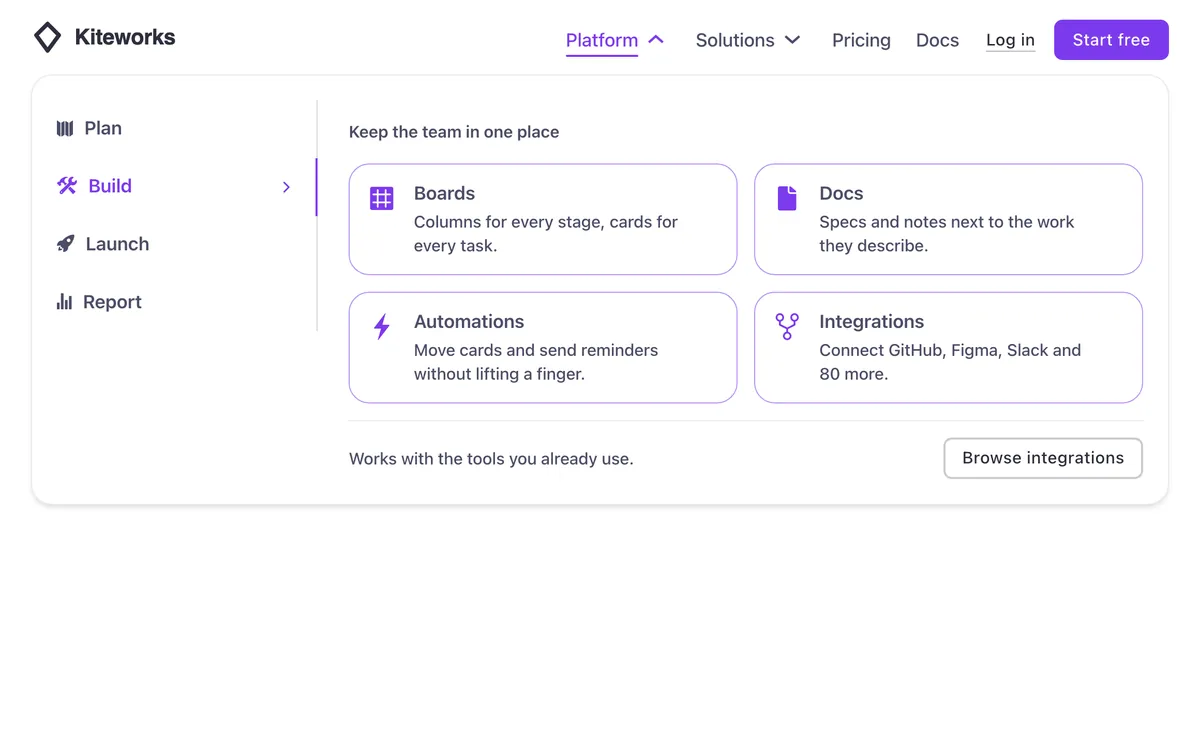This screenshot has width=1200, height=750.
Task: Open the Boards card title
Action: [444, 193]
